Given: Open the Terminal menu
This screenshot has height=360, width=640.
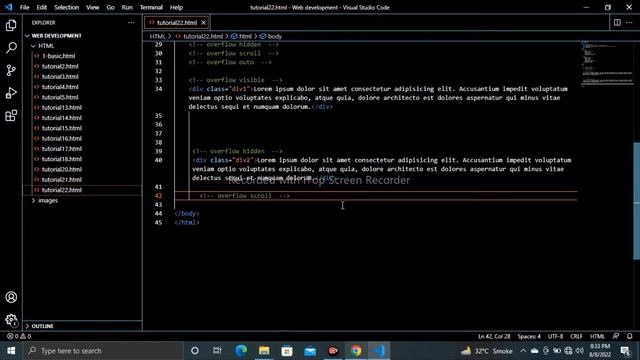Looking at the screenshot, I should pyautogui.click(x=151, y=7).
